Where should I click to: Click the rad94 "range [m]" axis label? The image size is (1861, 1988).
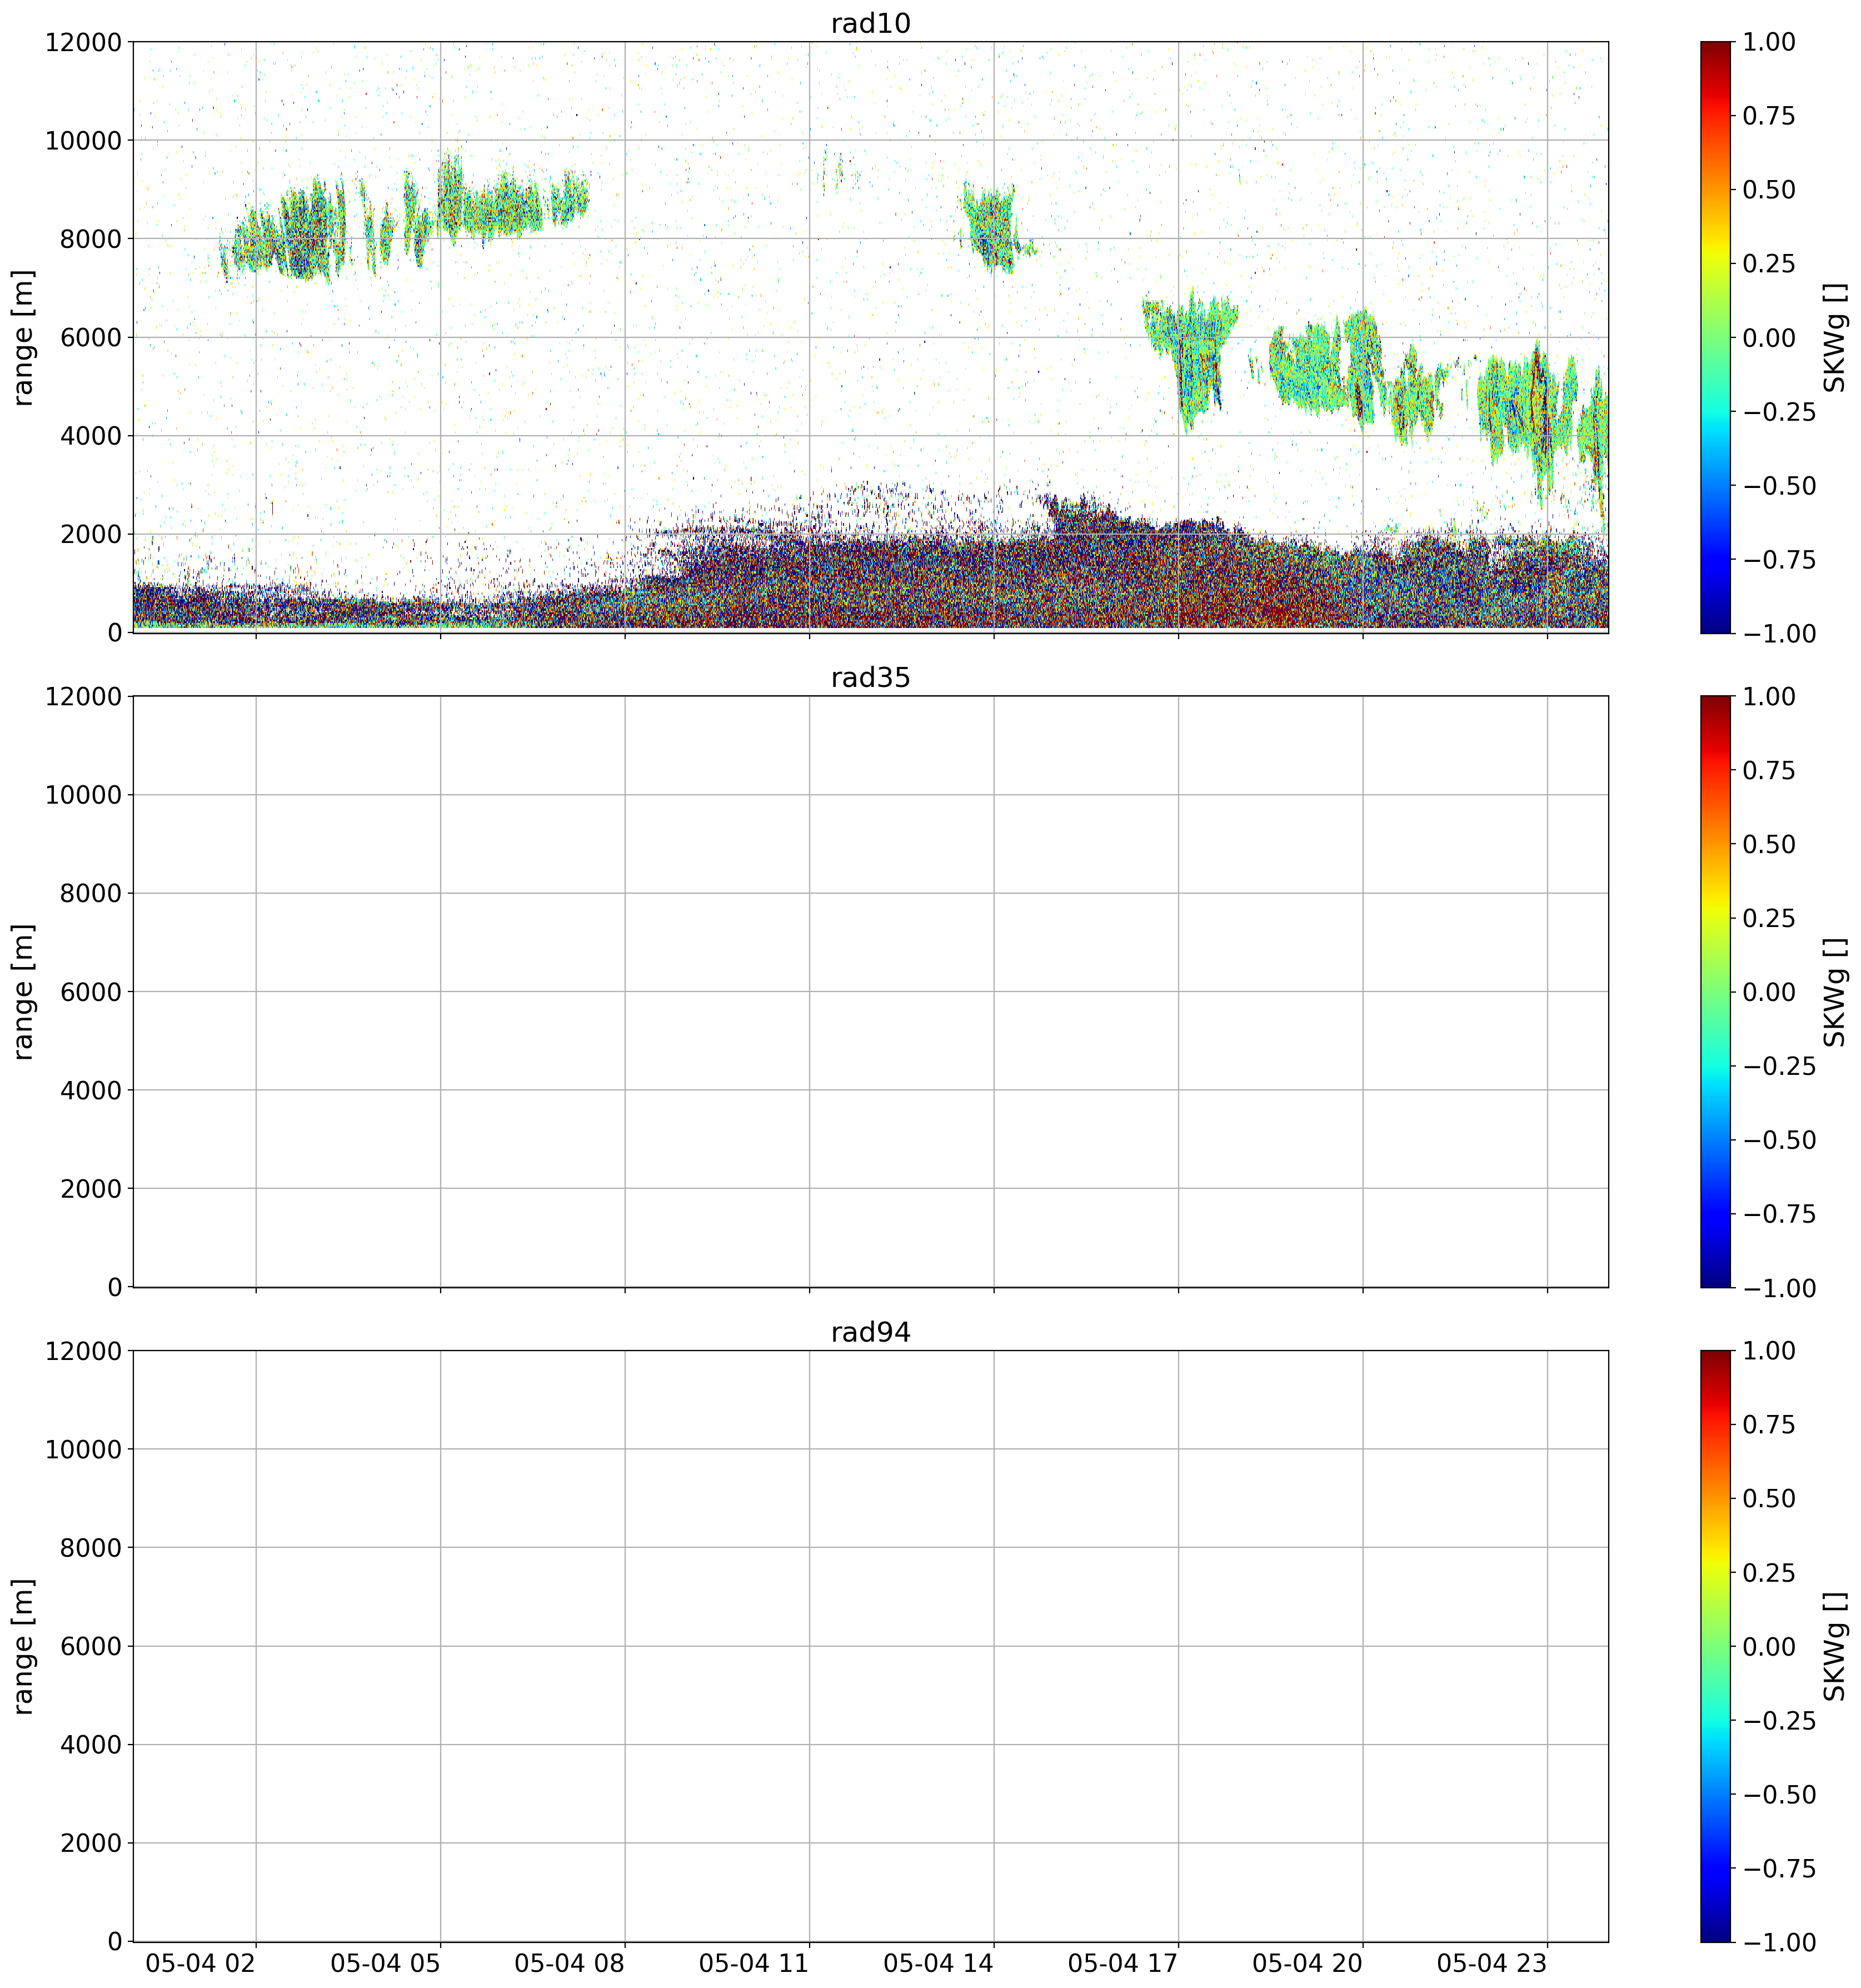[23, 1646]
